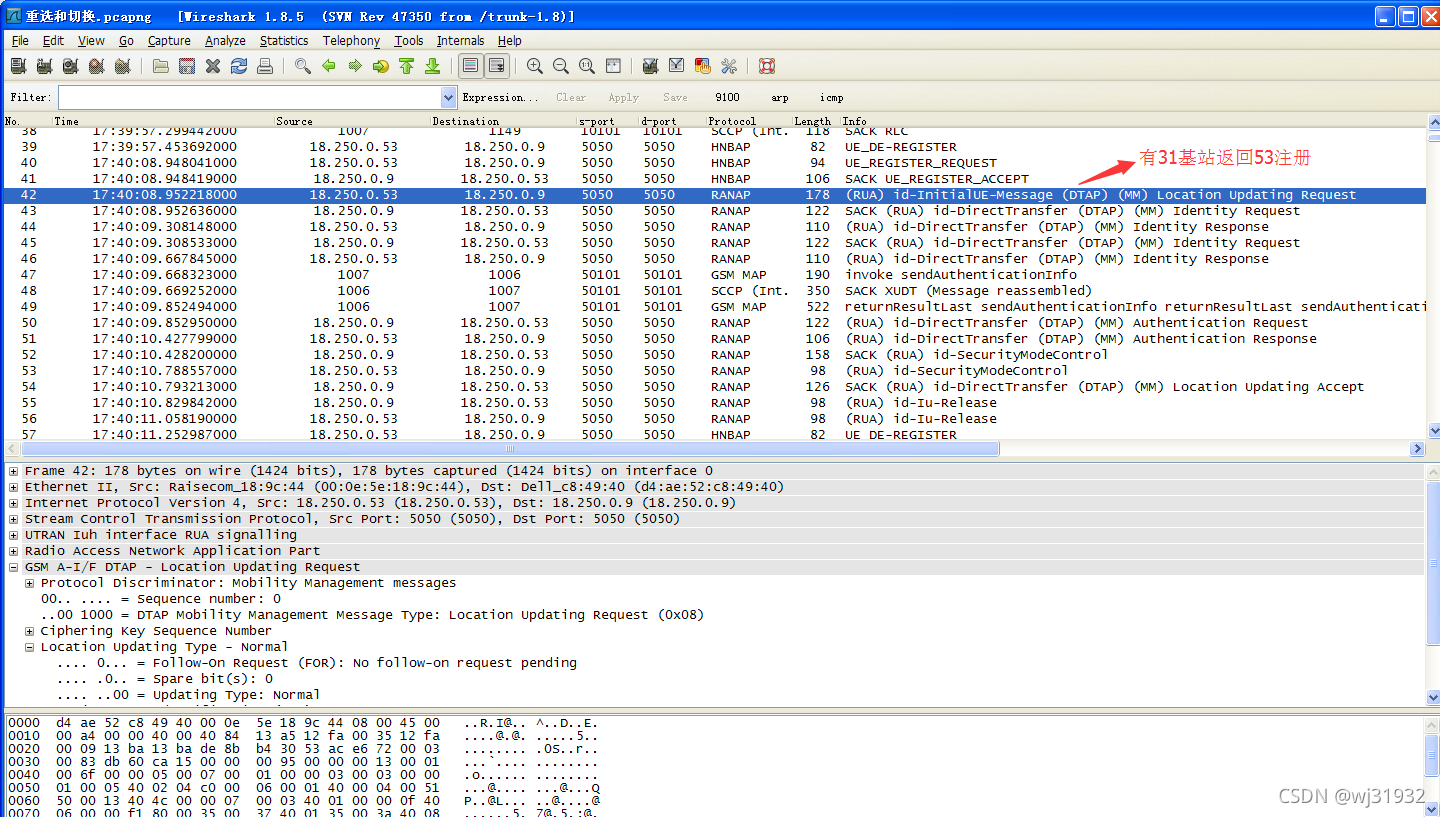This screenshot has width=1440, height=817.
Task: Open the File menu
Action: click(x=20, y=41)
